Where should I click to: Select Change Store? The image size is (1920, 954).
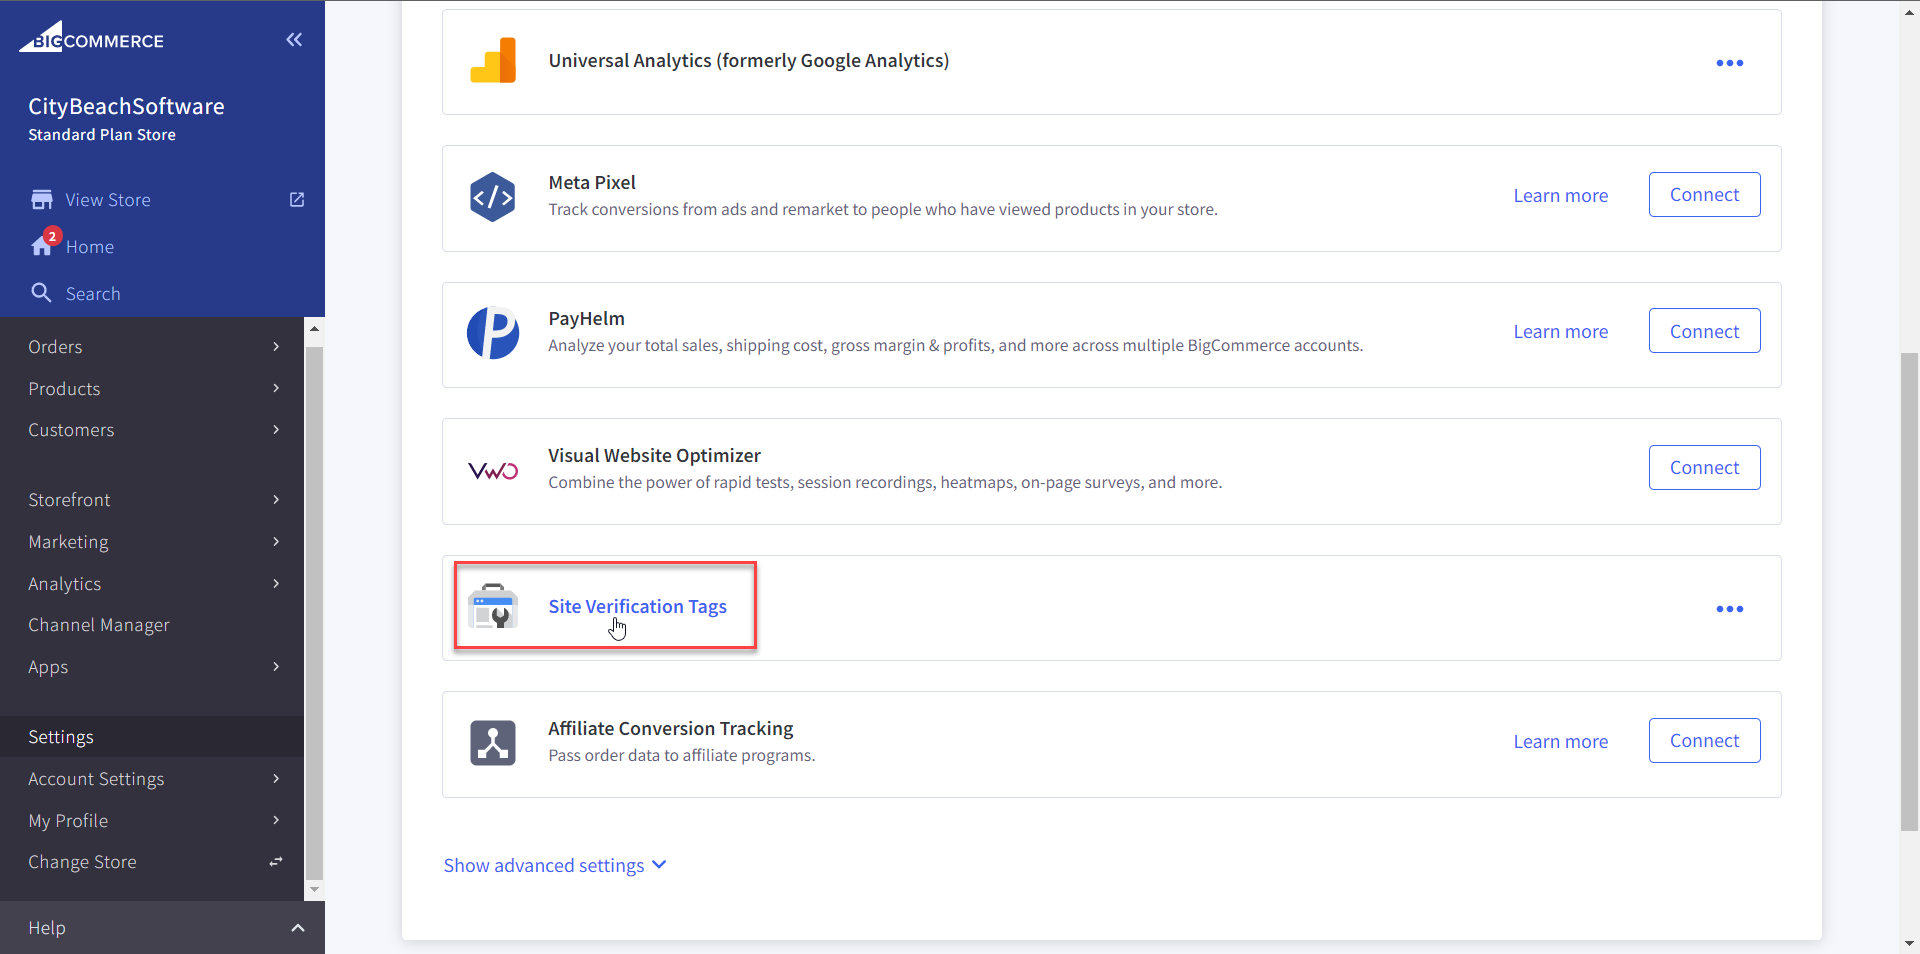tap(82, 862)
